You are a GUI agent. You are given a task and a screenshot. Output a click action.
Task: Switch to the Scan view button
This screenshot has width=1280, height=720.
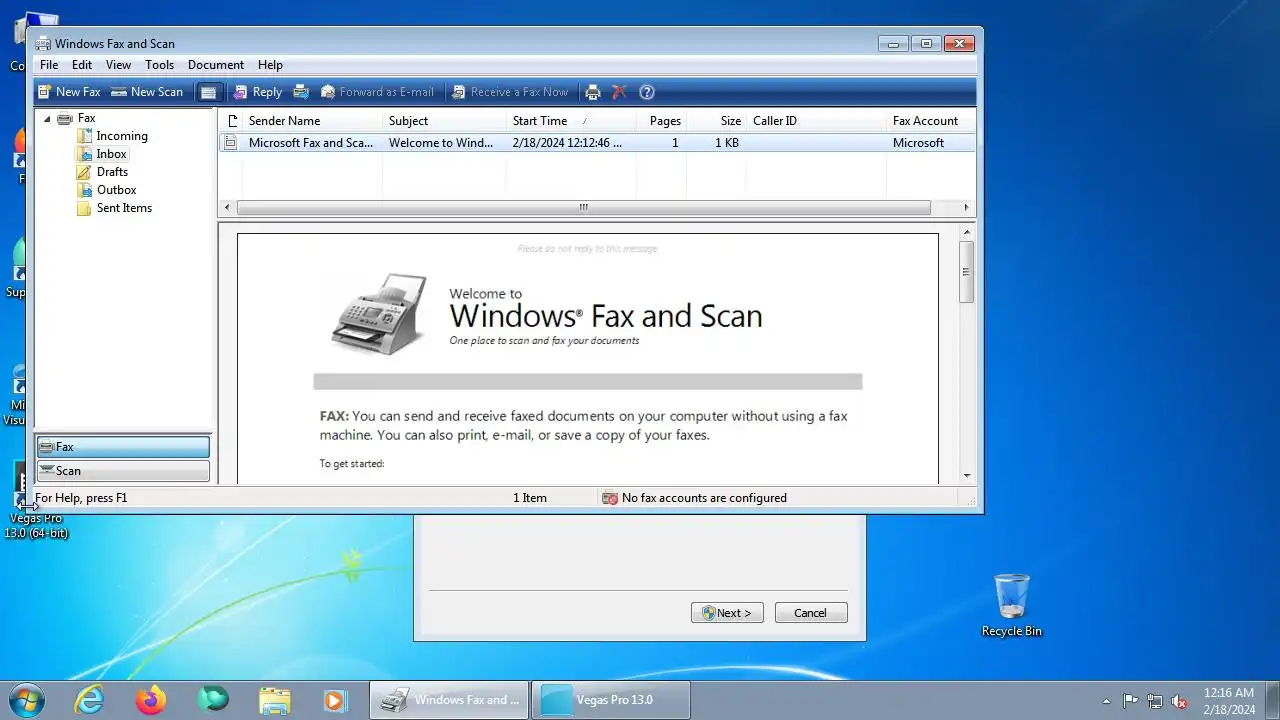[123, 471]
